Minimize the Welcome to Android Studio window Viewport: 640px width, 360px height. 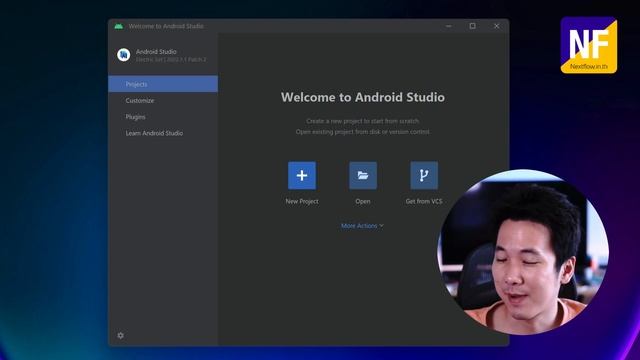pos(449,26)
